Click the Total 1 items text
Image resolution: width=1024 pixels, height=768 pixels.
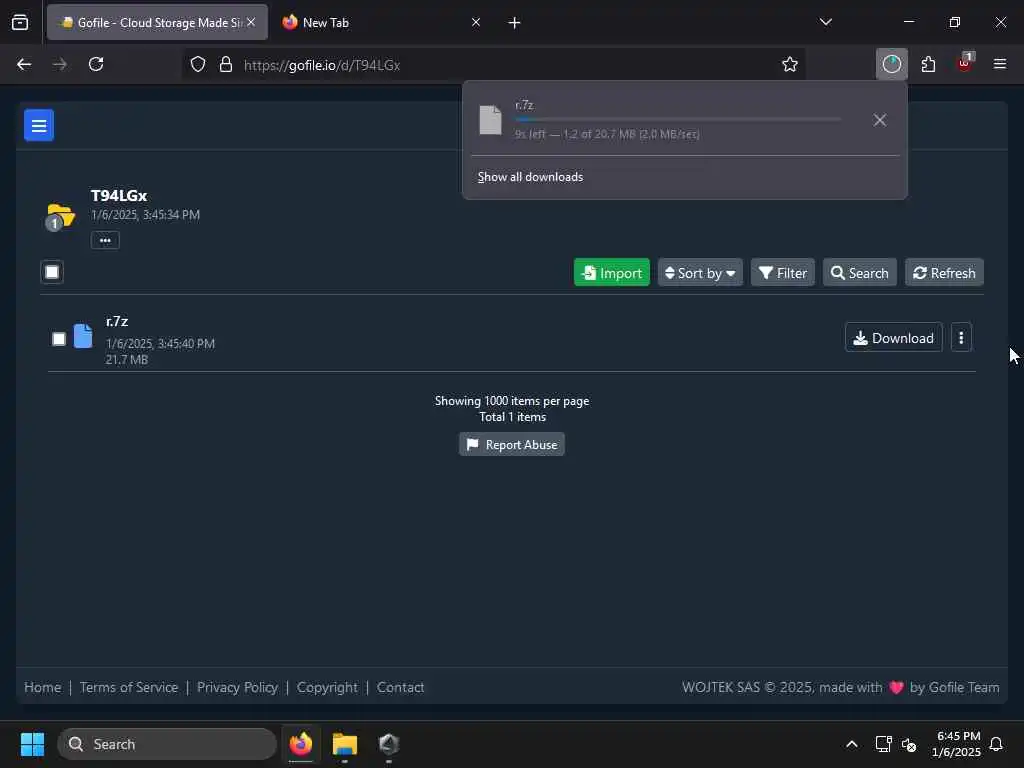[513, 417]
